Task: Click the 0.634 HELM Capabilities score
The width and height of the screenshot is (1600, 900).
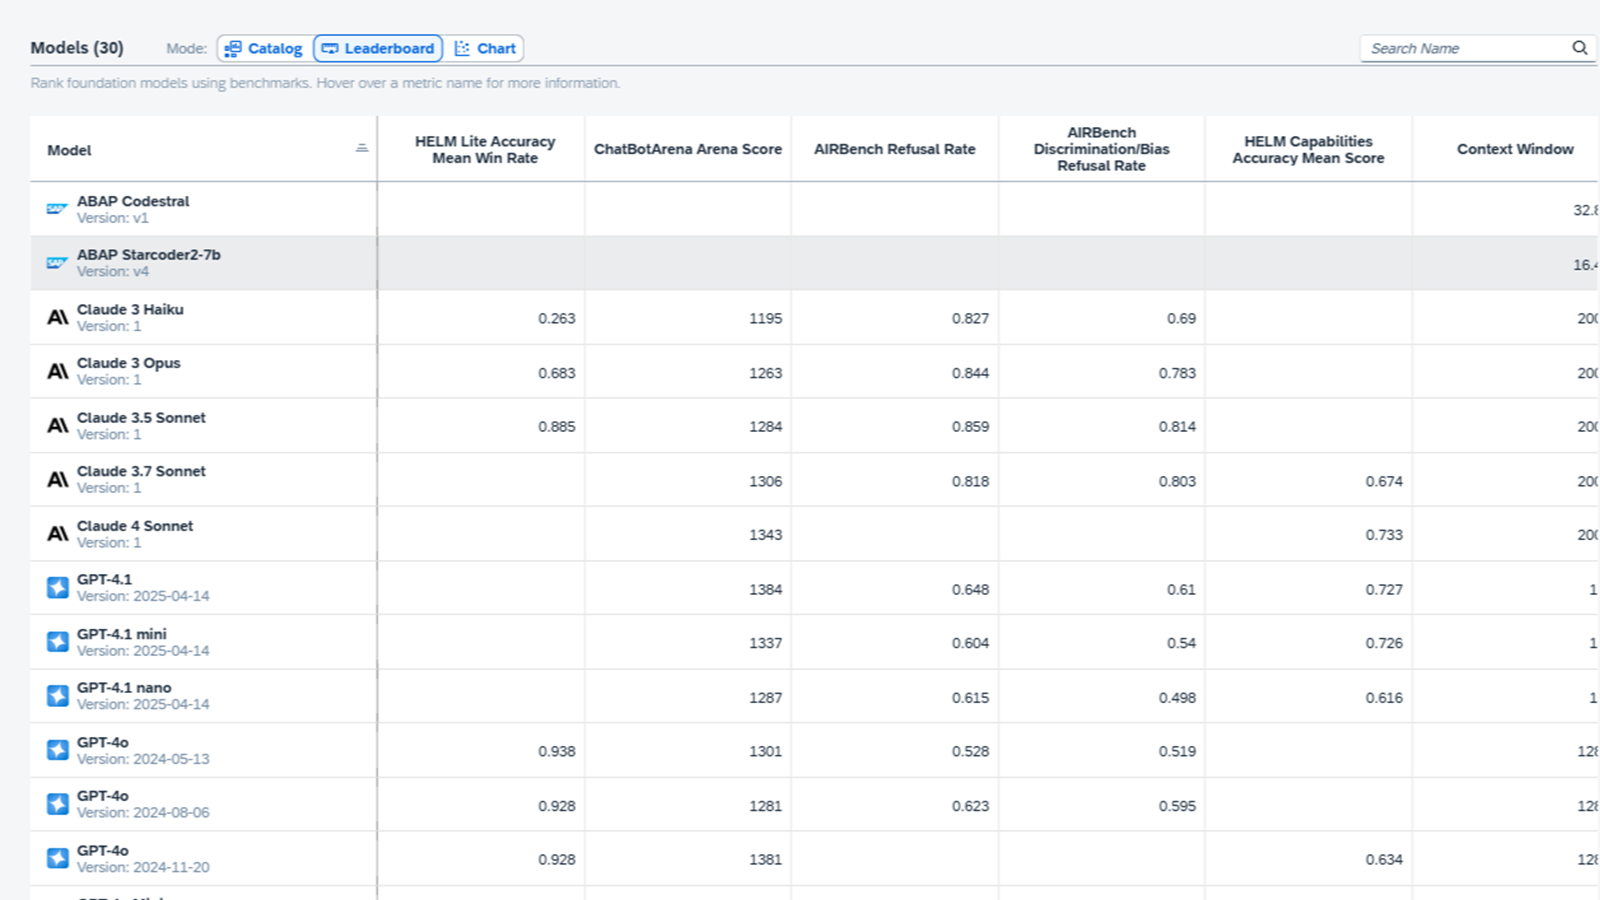Action: (1384, 859)
